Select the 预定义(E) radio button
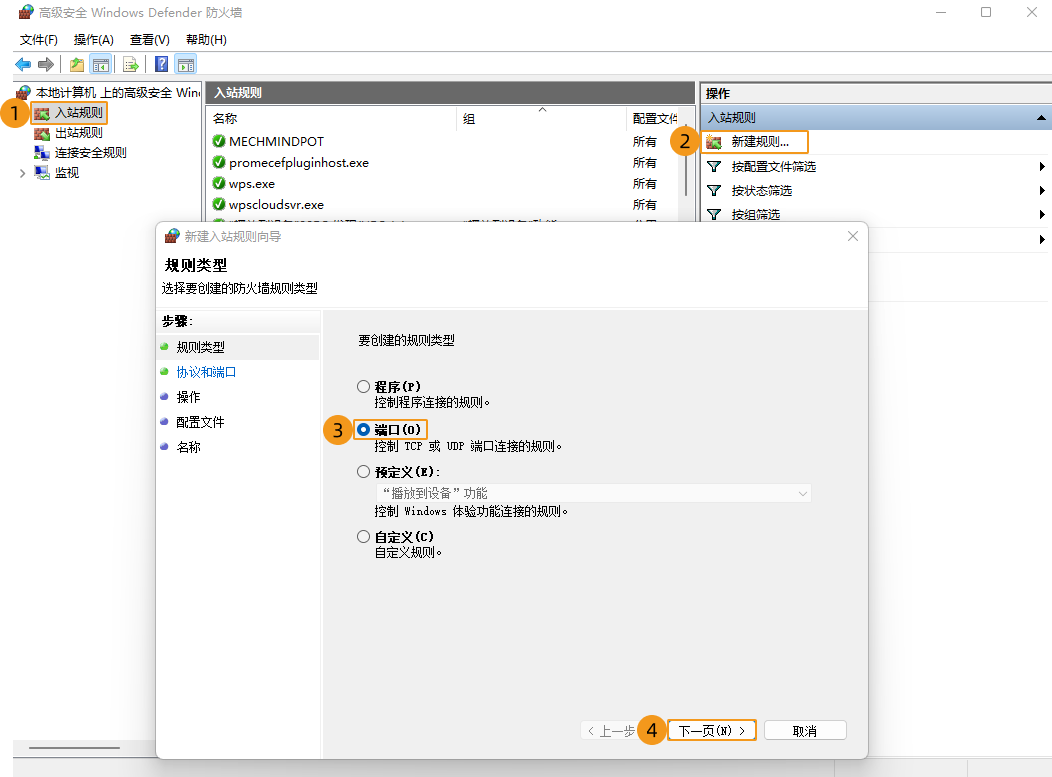The image size is (1052, 777). coord(364,472)
